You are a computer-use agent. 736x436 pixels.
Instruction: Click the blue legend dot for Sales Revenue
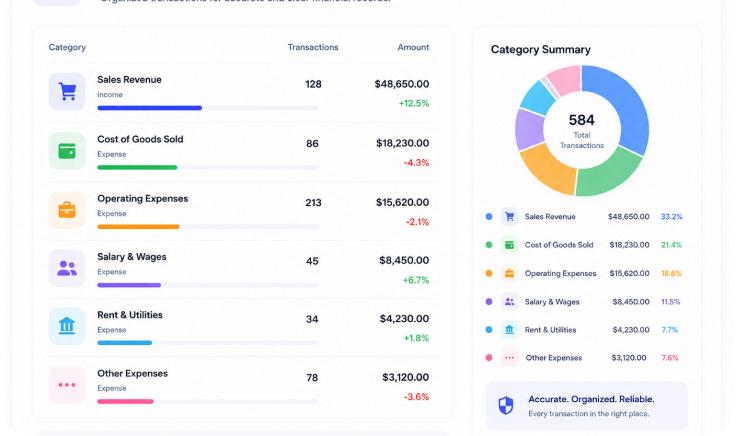tap(489, 216)
